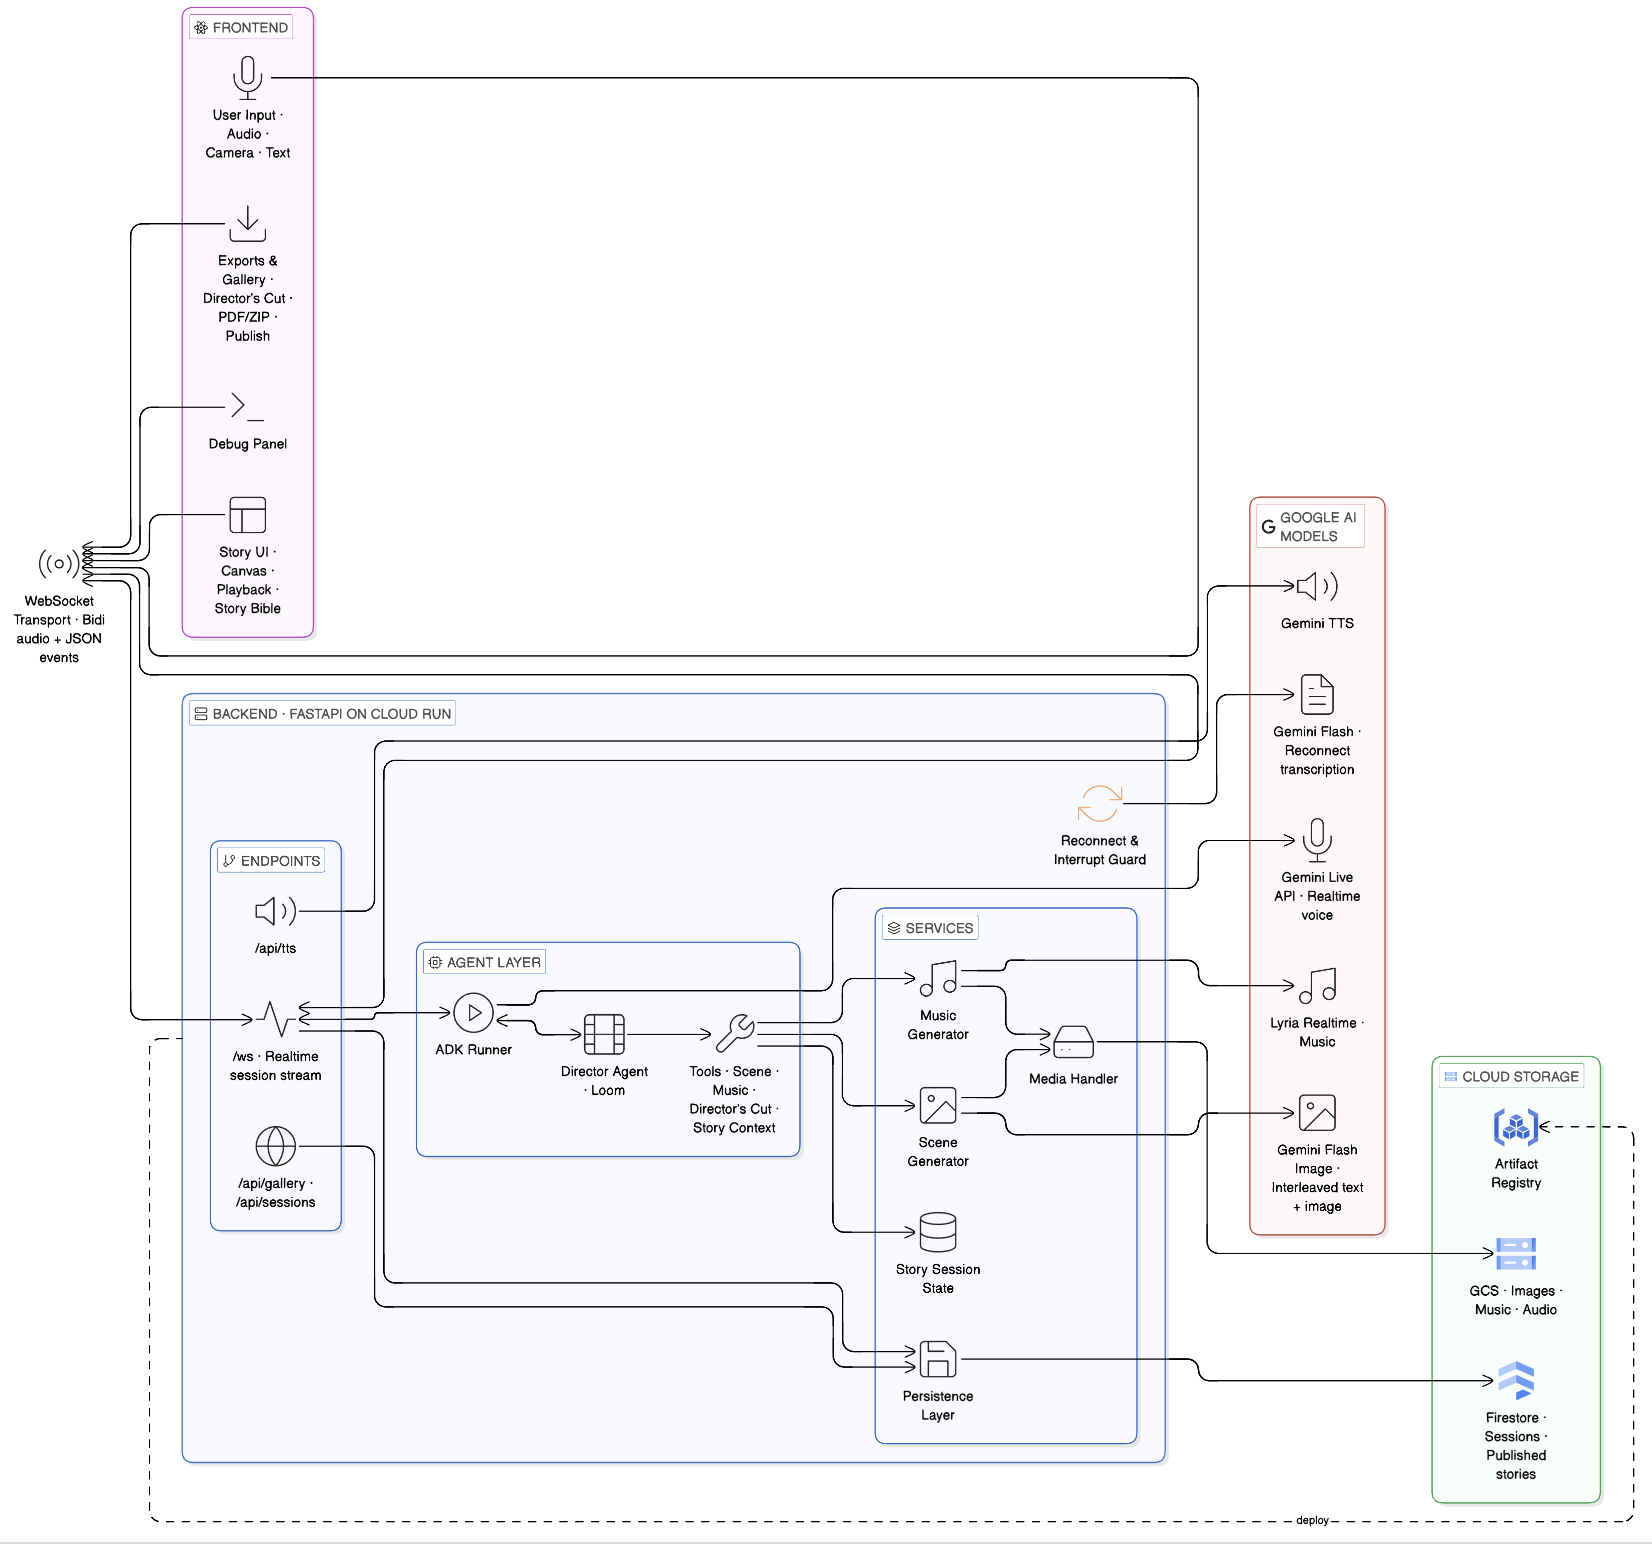Select the ENDPOINTS group label
This screenshot has height=1544, width=1652.
tap(271, 860)
